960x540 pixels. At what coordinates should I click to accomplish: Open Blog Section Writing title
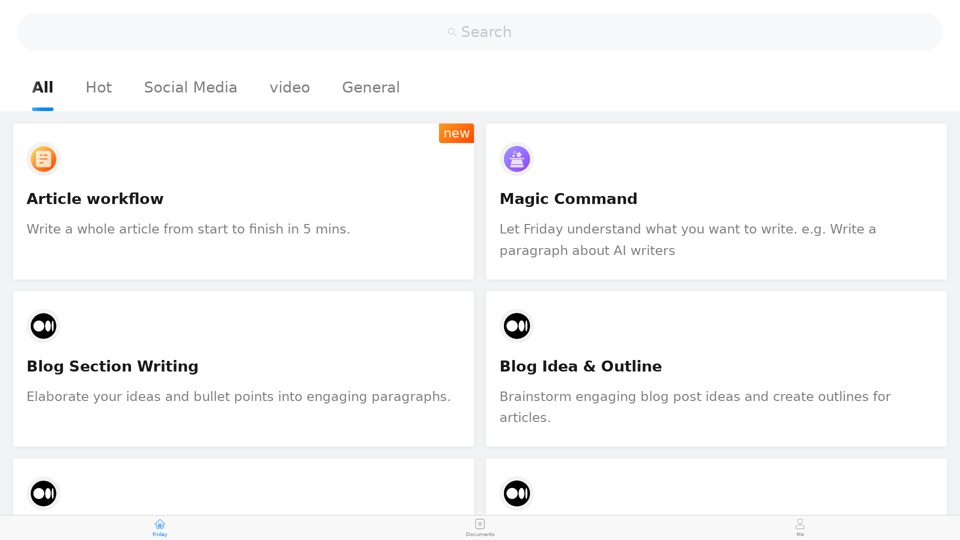click(113, 366)
